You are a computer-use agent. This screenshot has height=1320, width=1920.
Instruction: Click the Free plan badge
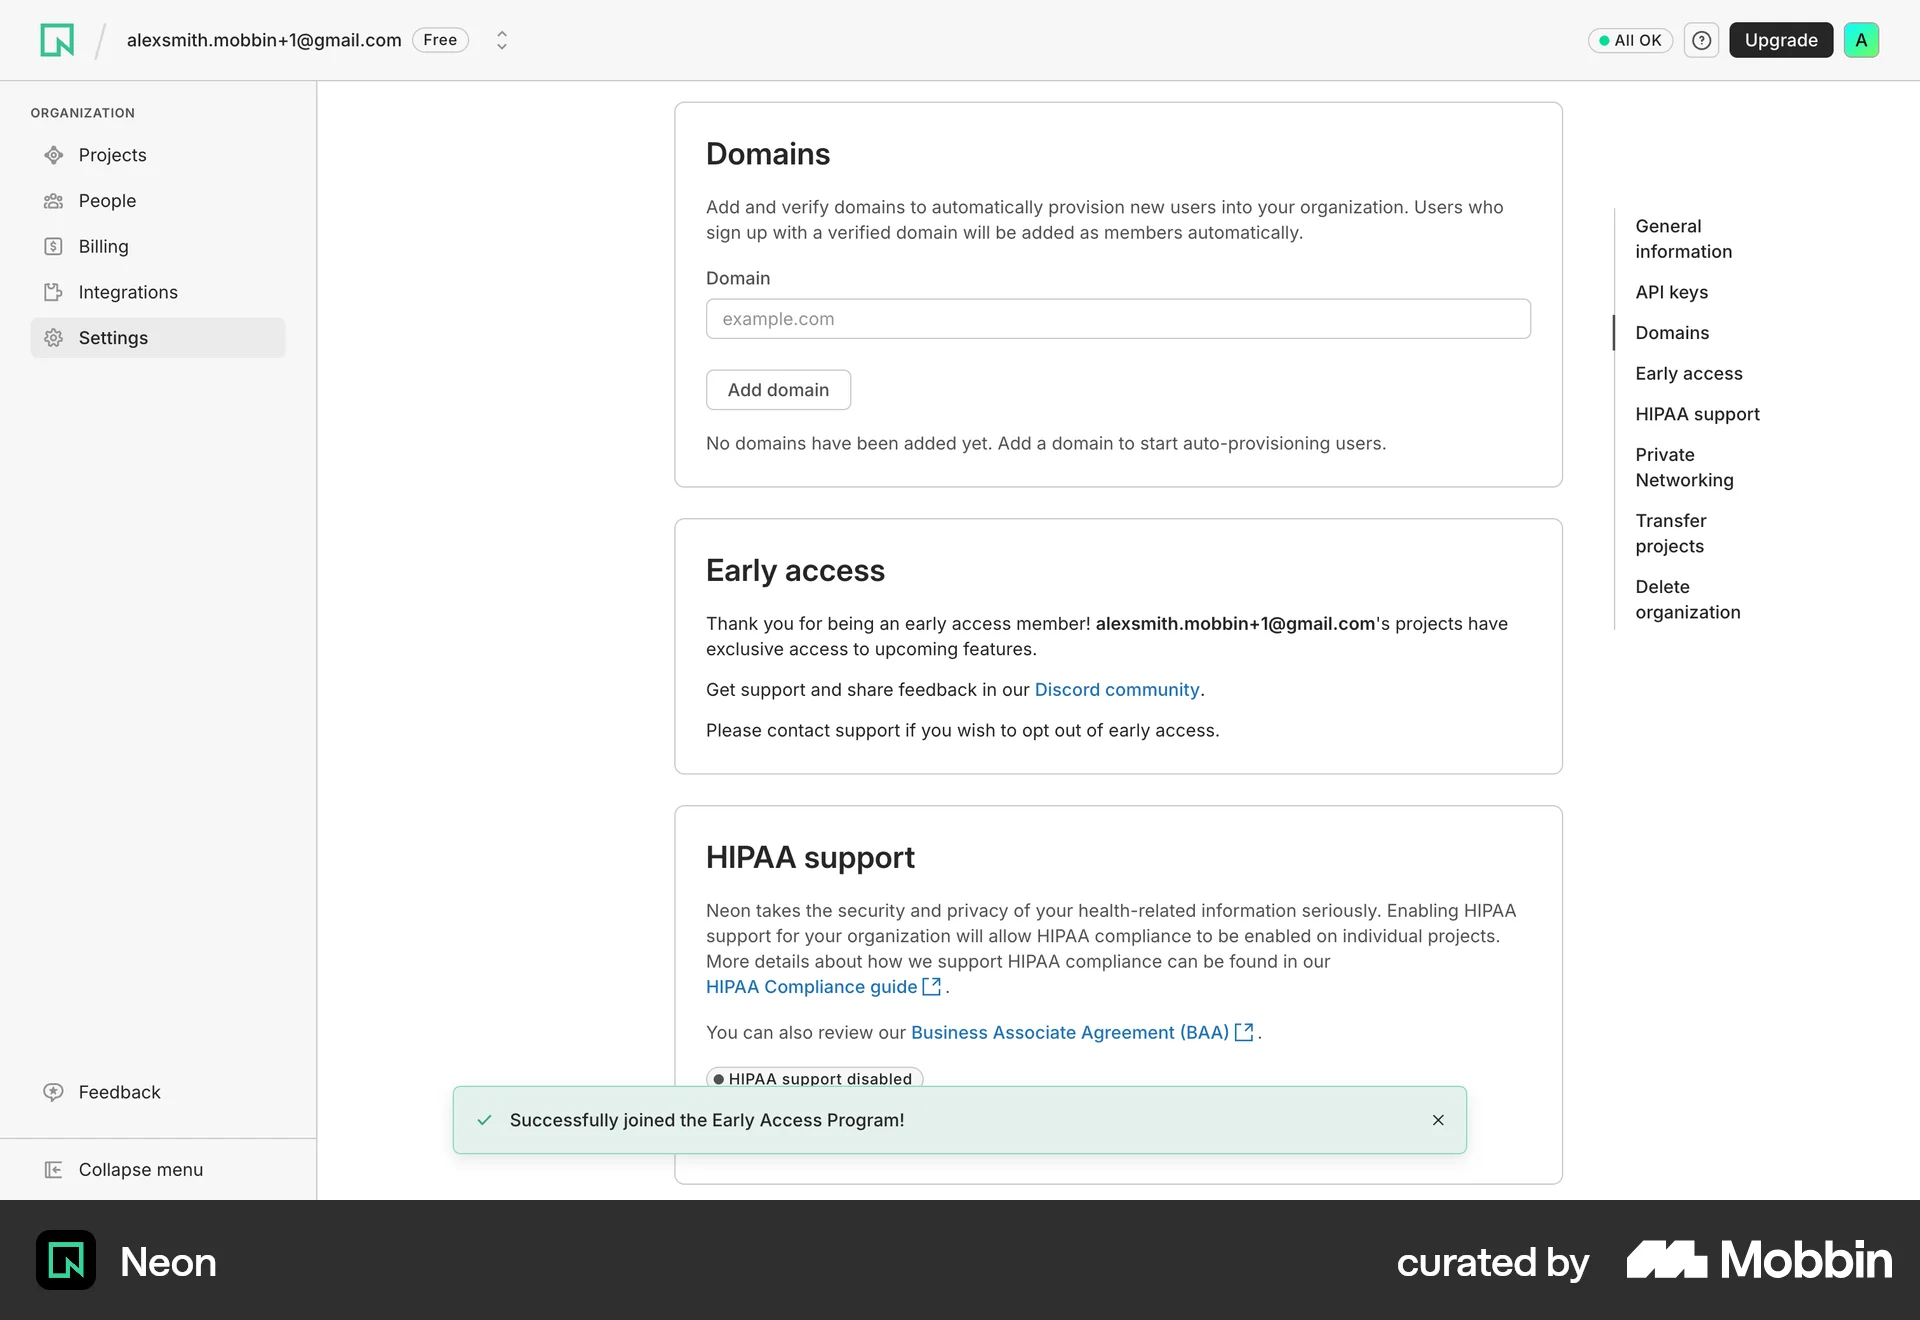point(440,40)
